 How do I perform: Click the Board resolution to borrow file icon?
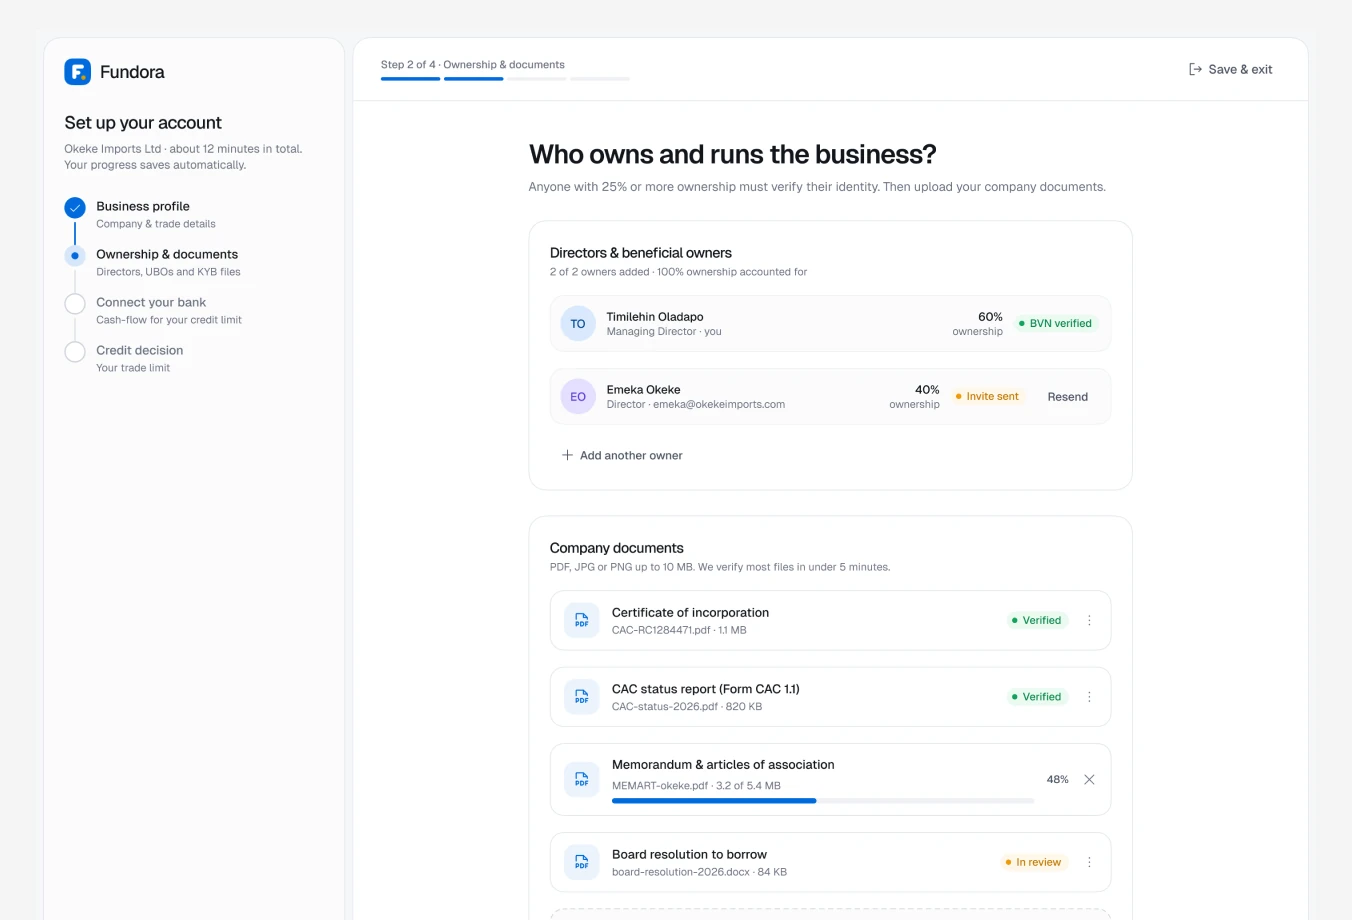tap(582, 862)
